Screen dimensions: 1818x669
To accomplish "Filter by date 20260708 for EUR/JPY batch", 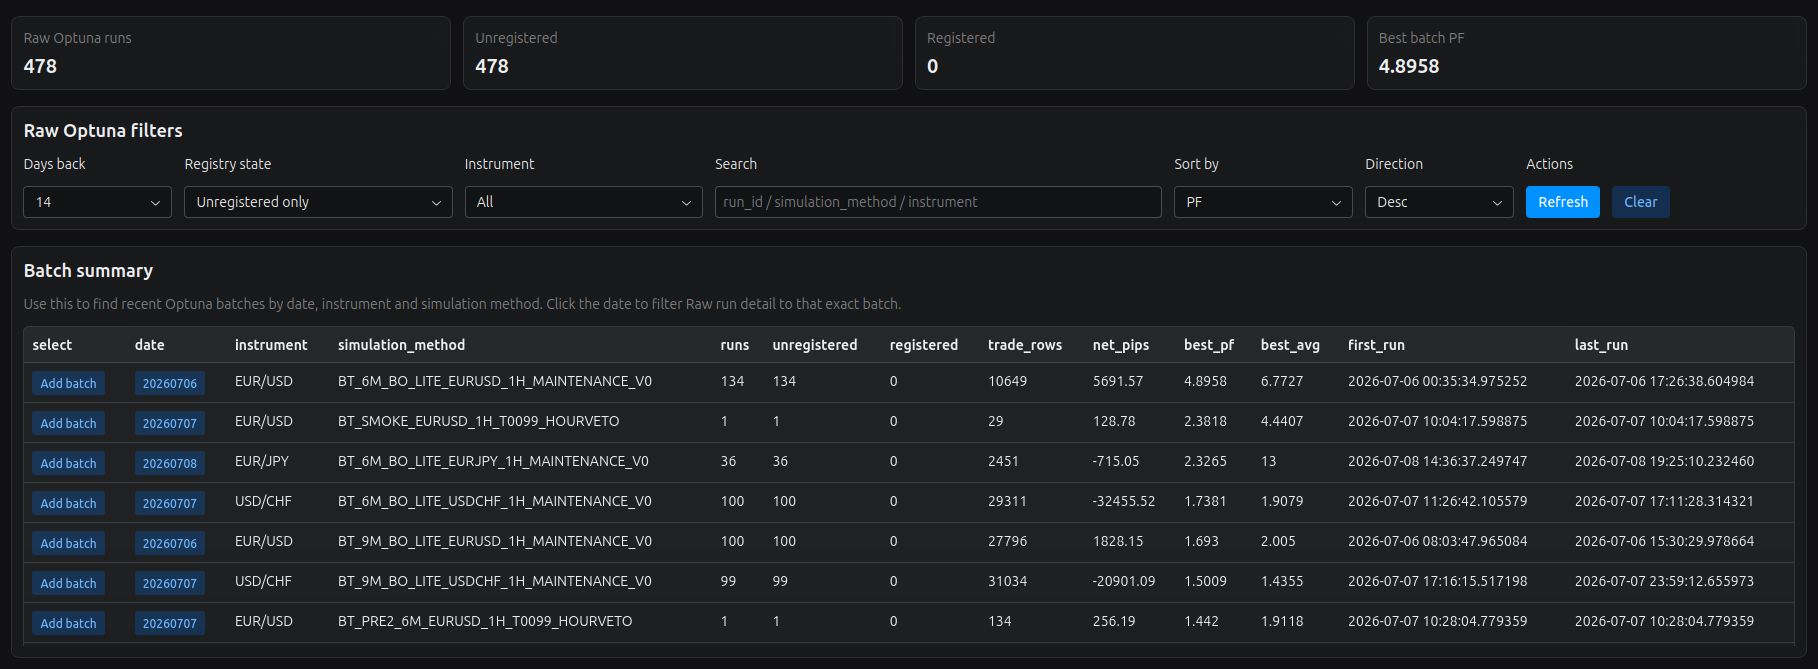I will pyautogui.click(x=170, y=463).
